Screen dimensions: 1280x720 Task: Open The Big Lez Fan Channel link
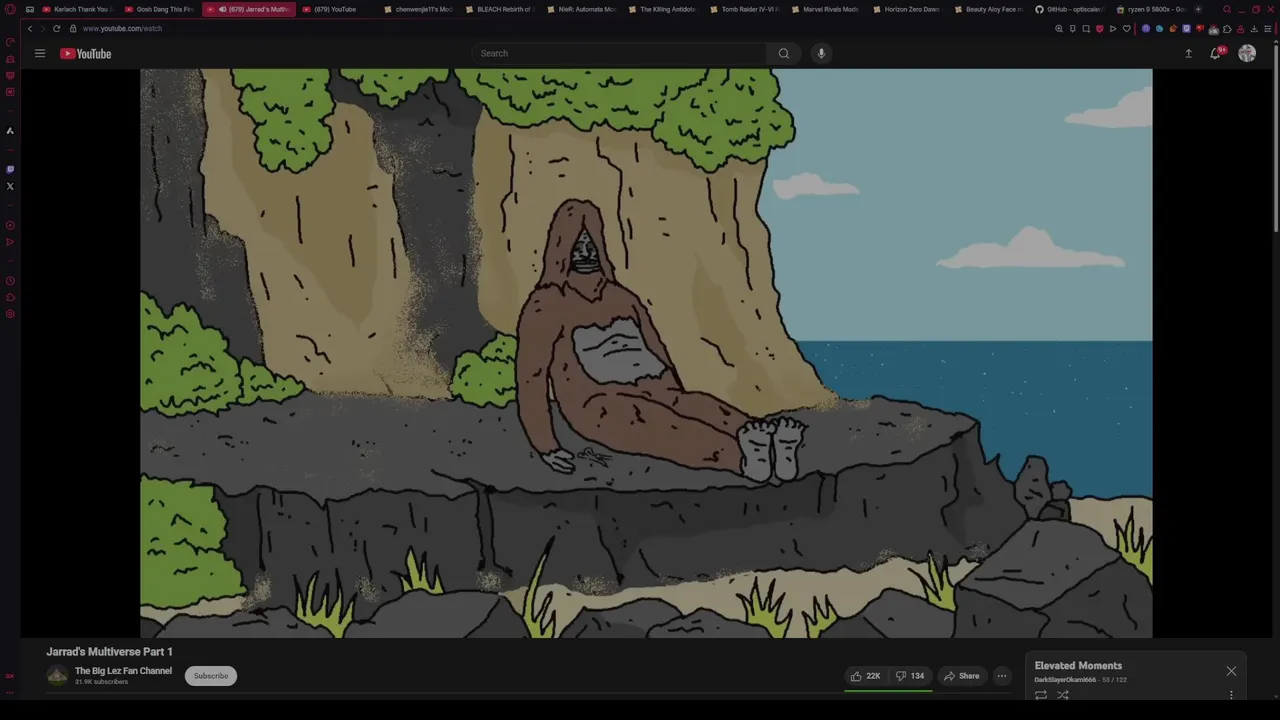pos(123,671)
